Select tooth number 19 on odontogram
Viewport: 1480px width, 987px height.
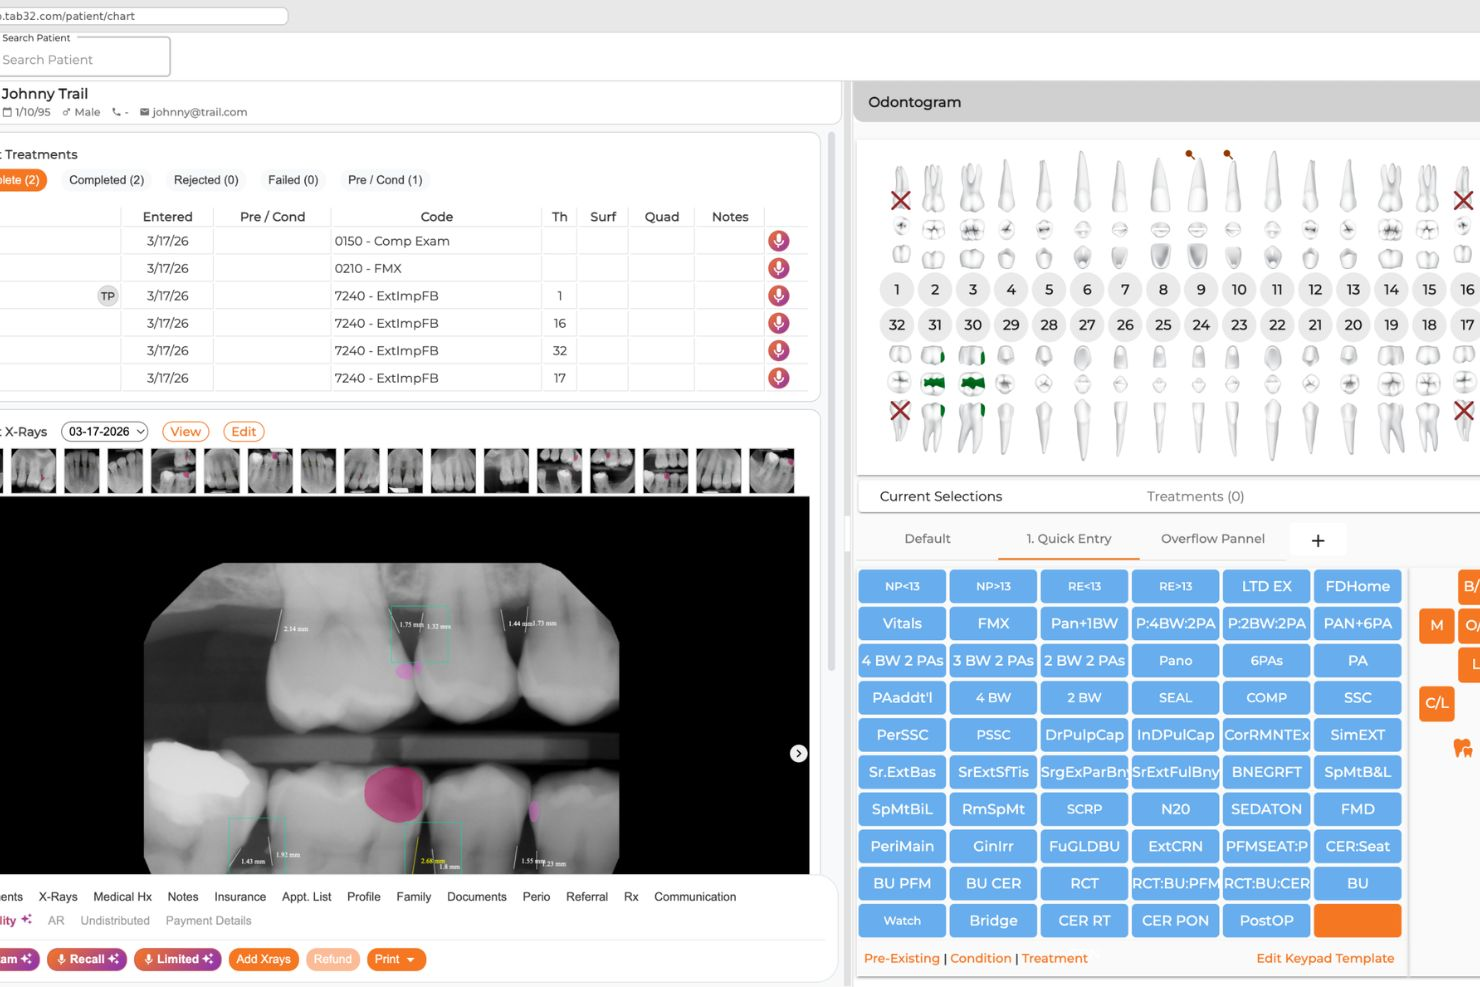[x=1391, y=325]
